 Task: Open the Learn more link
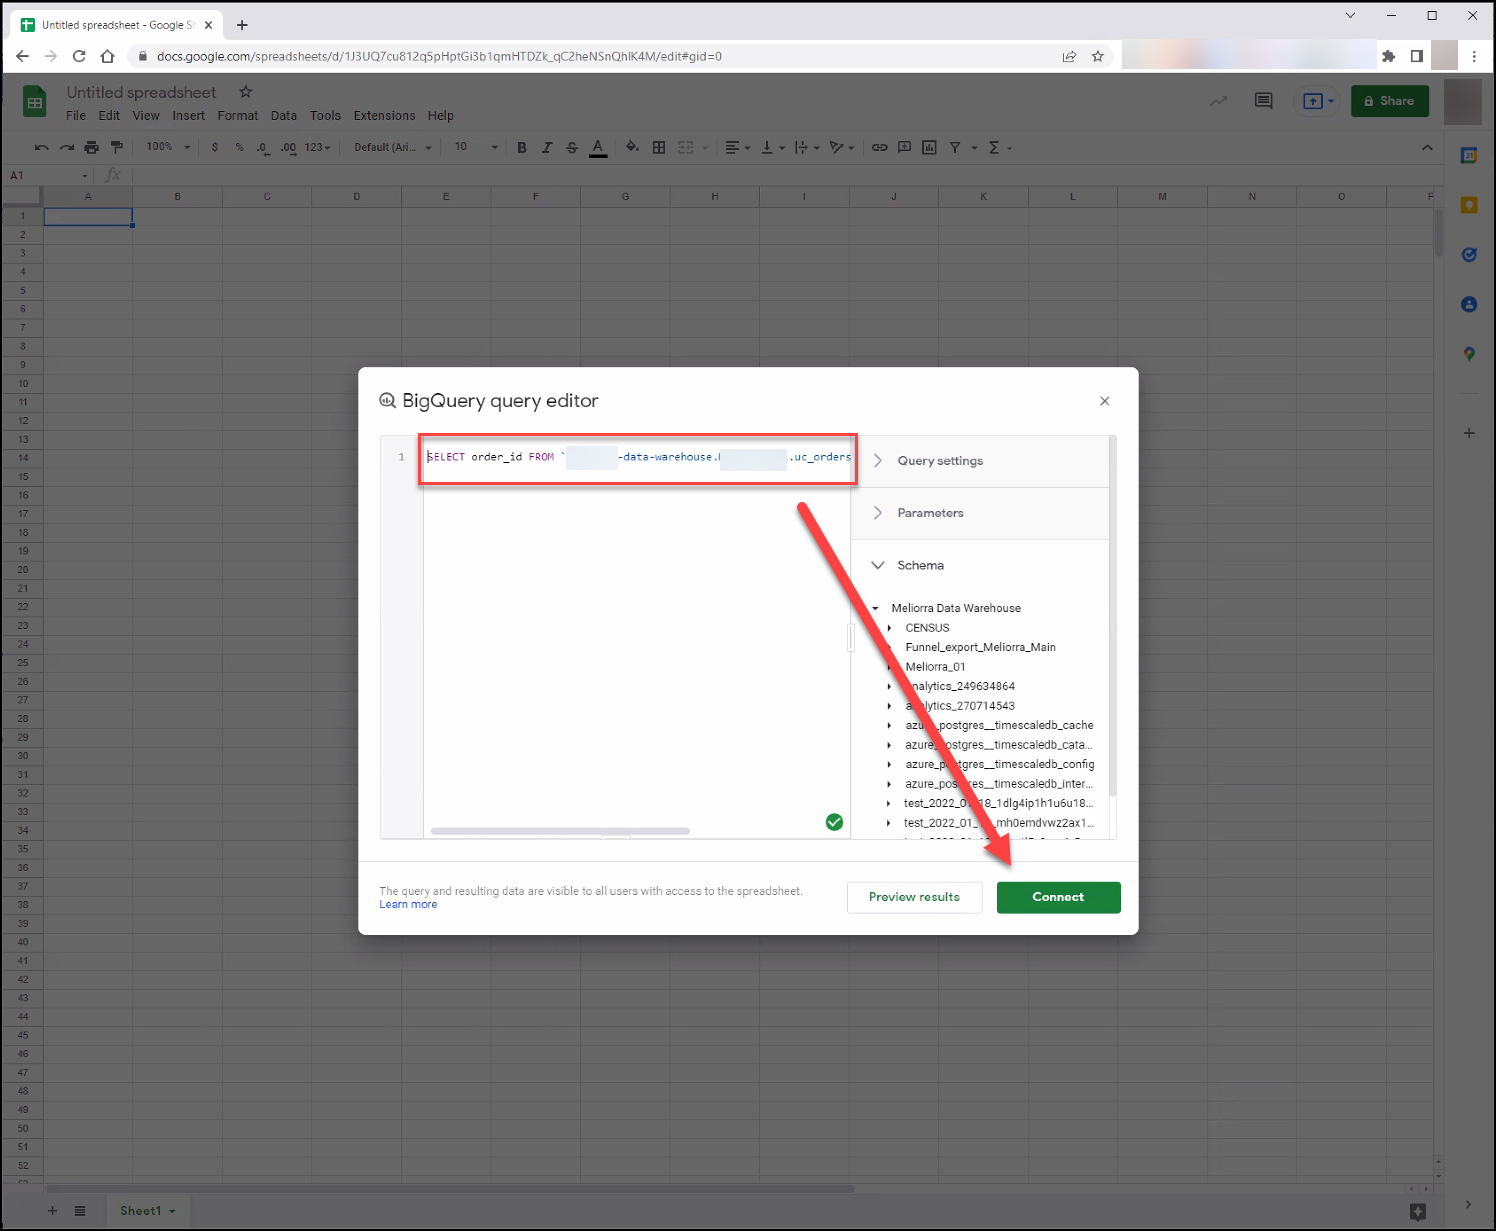(x=408, y=905)
